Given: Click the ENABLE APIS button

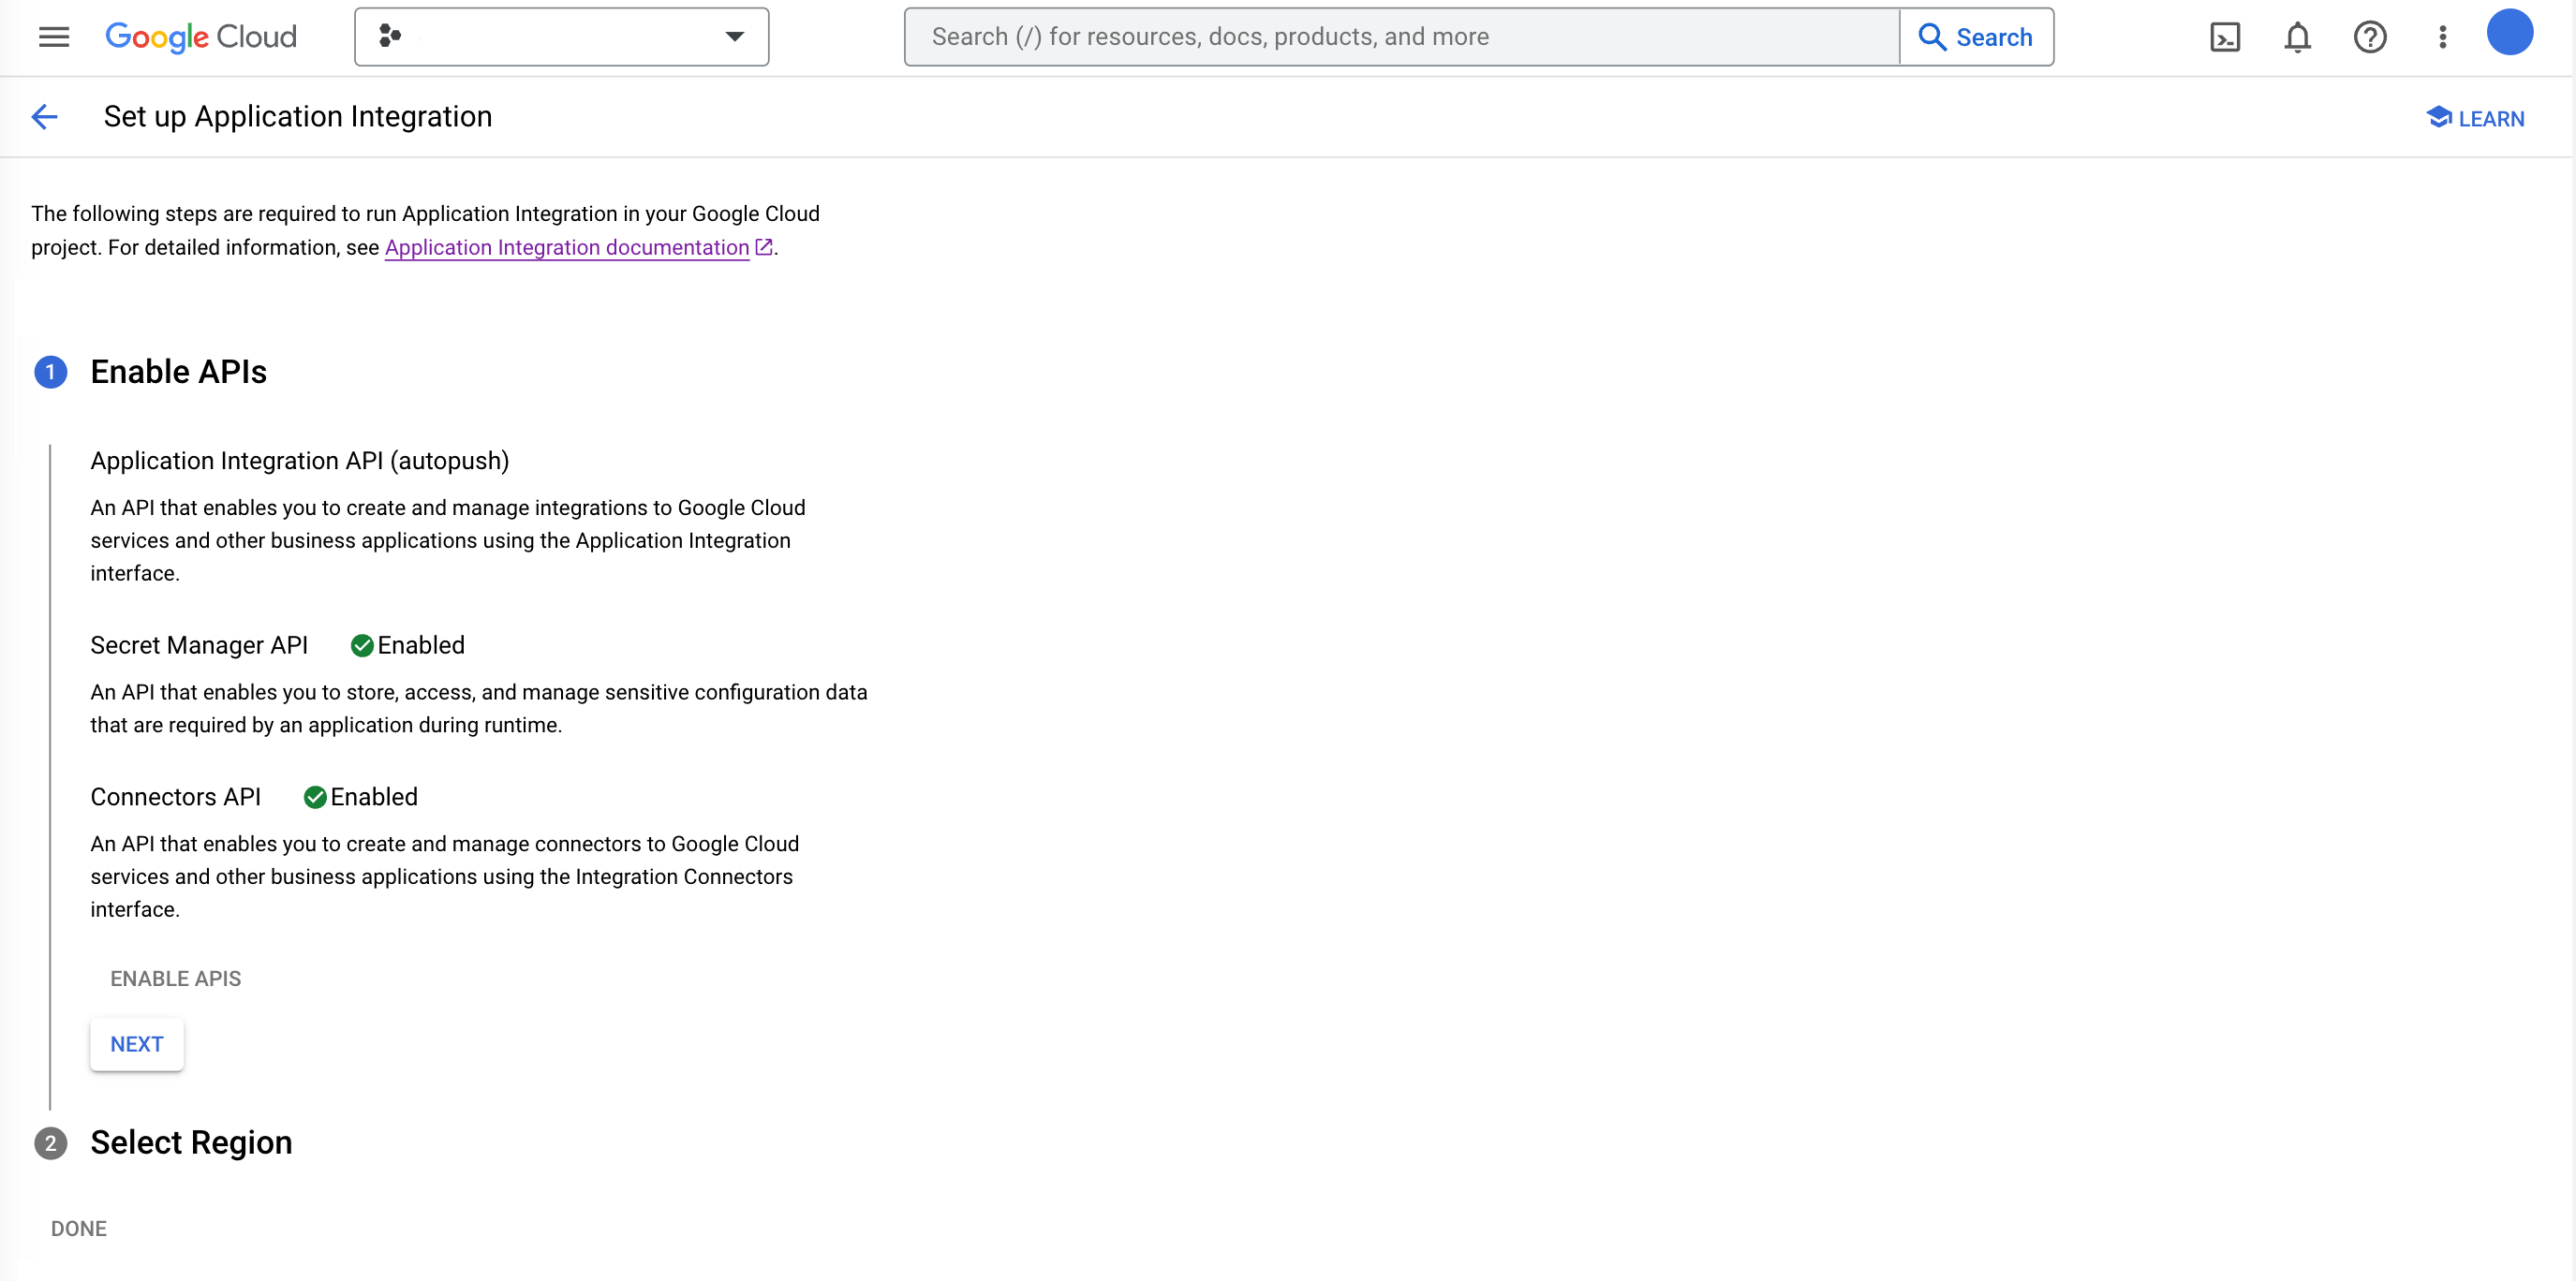Looking at the screenshot, I should point(176,979).
